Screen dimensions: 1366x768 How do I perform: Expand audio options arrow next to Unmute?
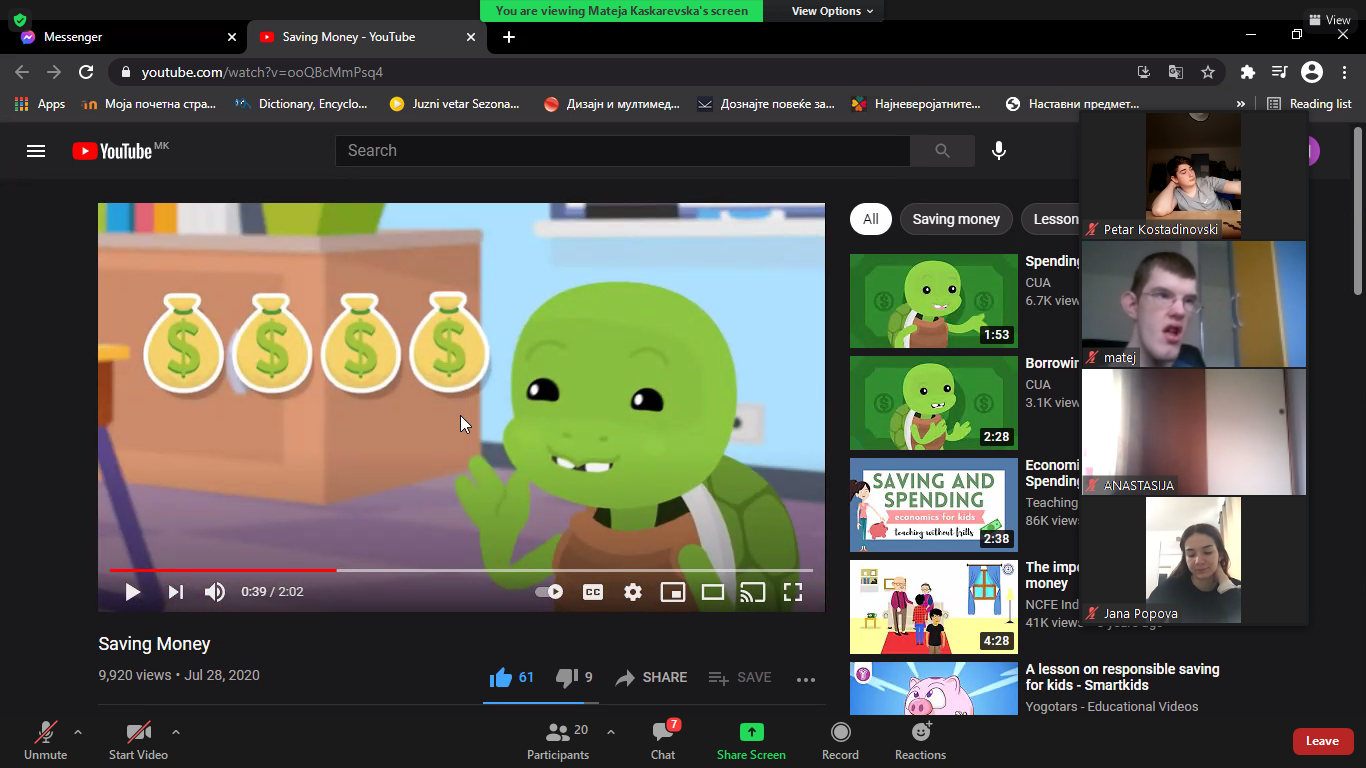tap(78, 732)
